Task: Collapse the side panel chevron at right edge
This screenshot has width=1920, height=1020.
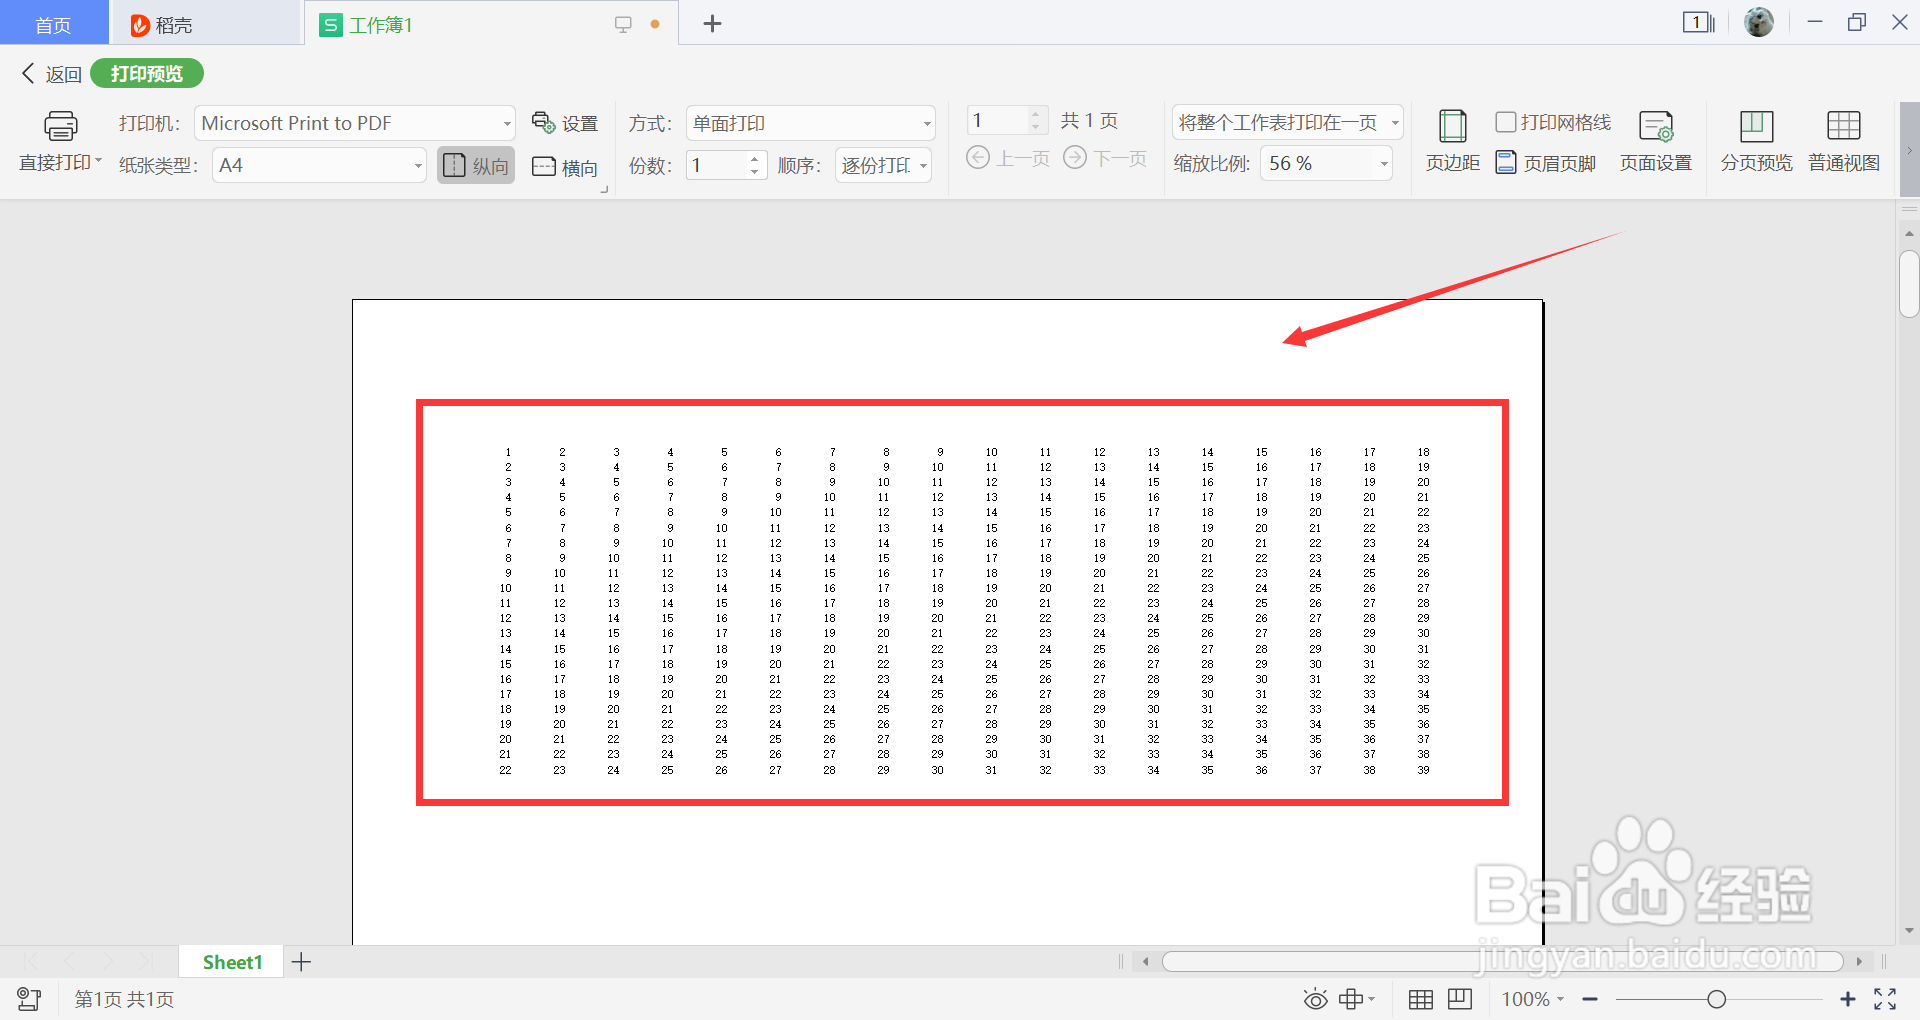Action: (1909, 151)
